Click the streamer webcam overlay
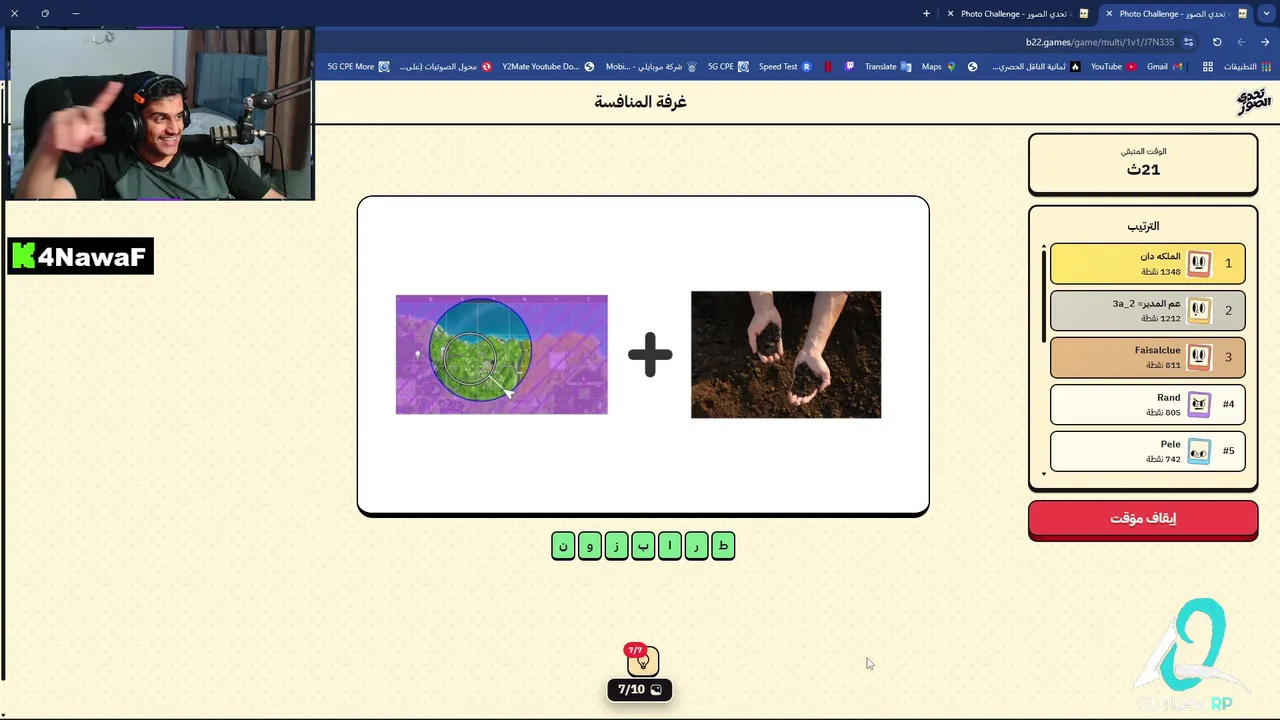The image size is (1280, 720). click(159, 114)
